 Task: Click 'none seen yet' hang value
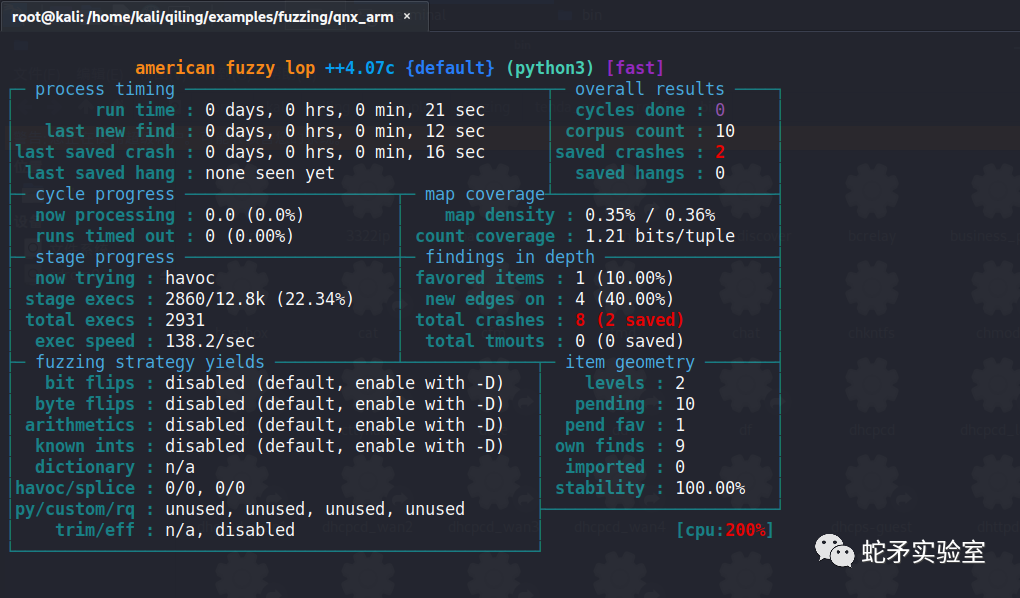270,173
